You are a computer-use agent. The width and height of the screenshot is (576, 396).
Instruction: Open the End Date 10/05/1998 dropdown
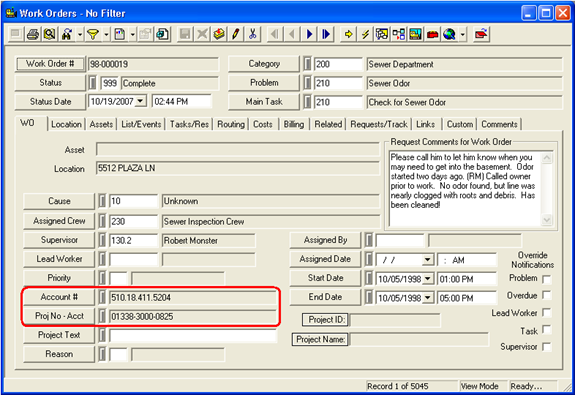tap(428, 298)
